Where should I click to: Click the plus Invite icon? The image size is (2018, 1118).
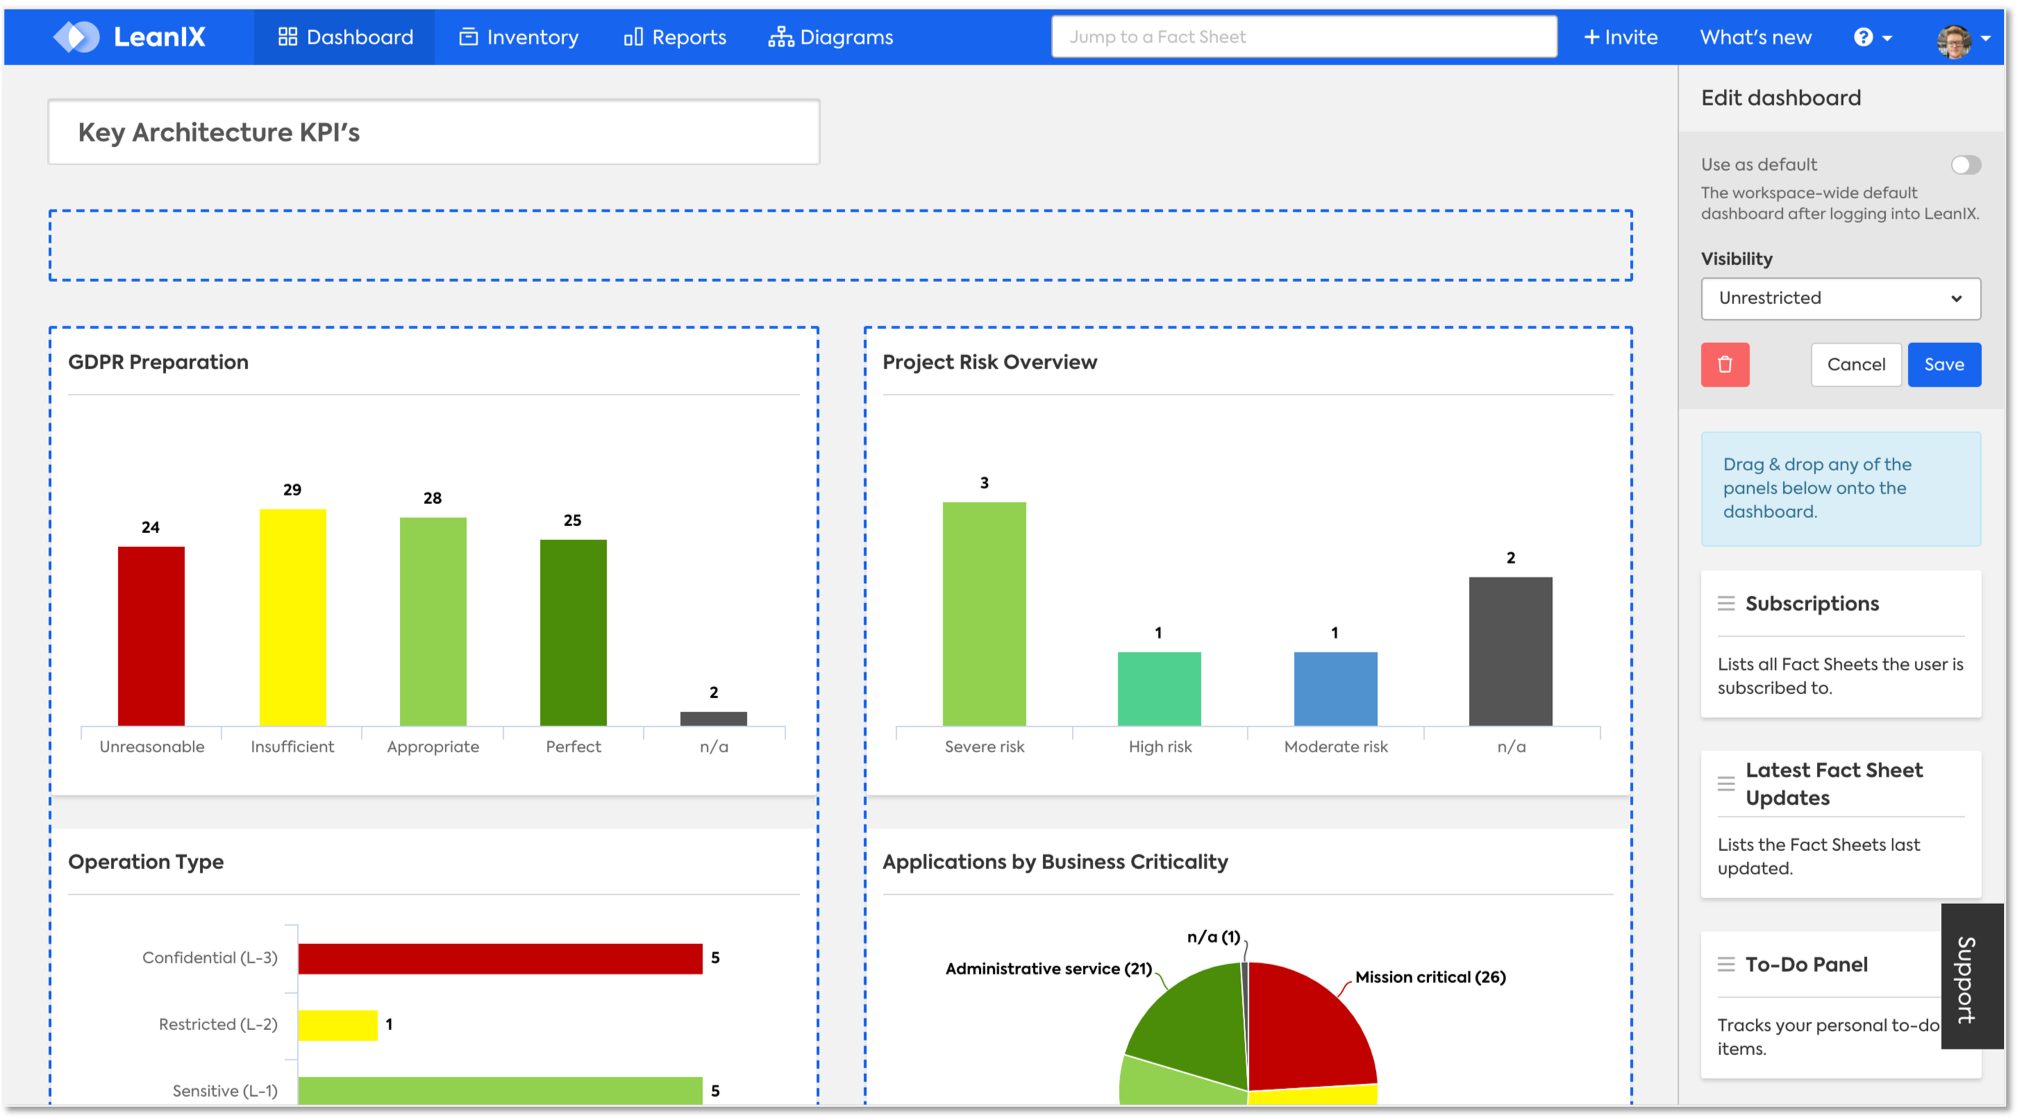1592,37
